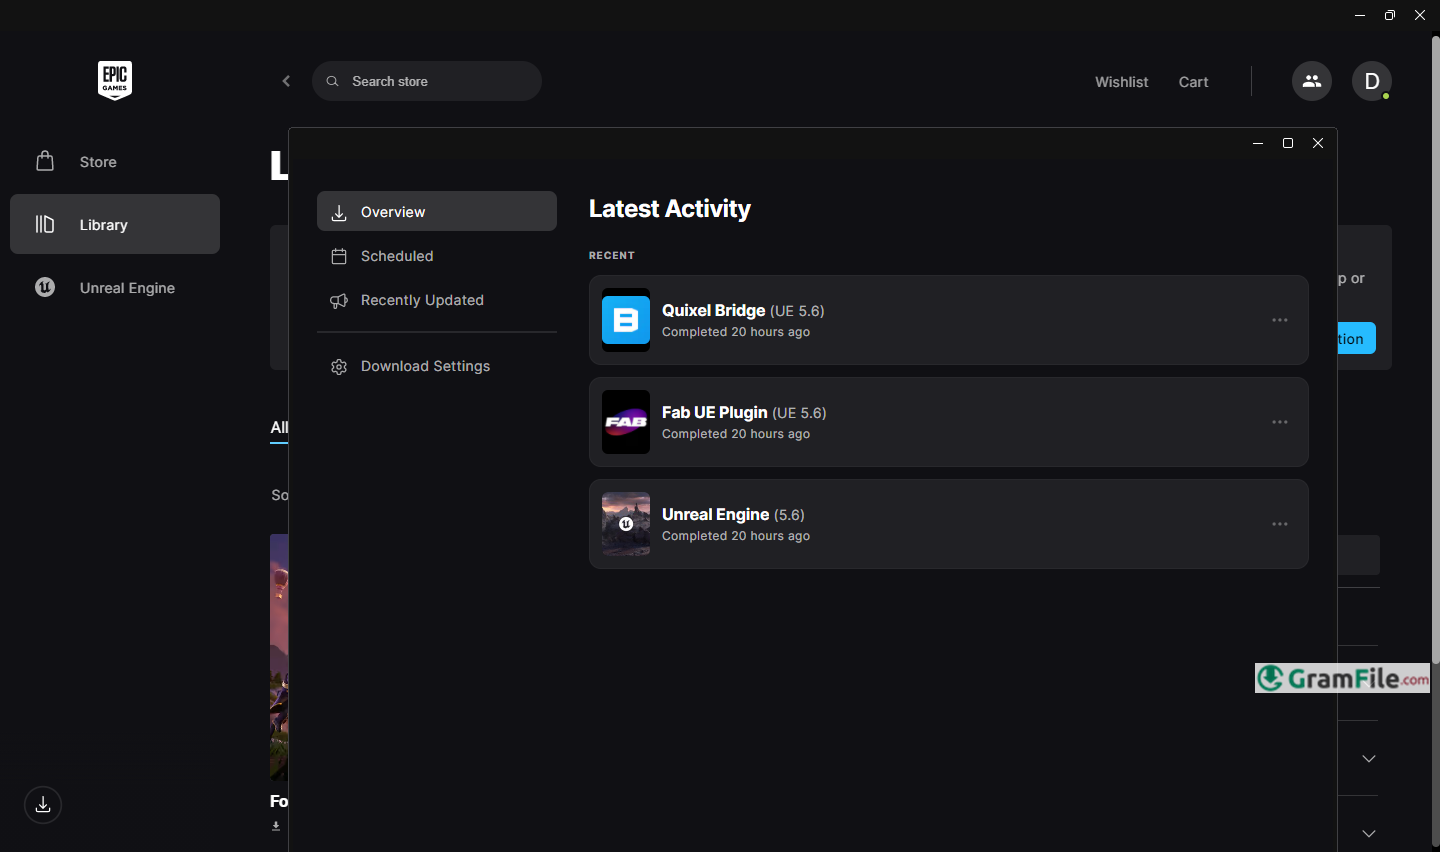This screenshot has height=852, width=1440.
Task: Open Download Settings
Action: point(437,366)
